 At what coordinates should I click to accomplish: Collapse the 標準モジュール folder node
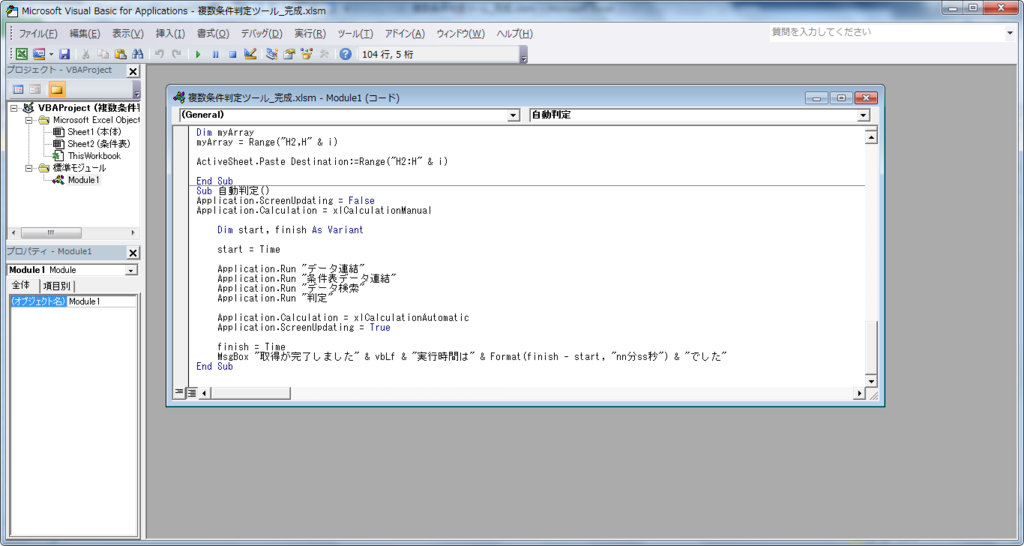coord(29,168)
